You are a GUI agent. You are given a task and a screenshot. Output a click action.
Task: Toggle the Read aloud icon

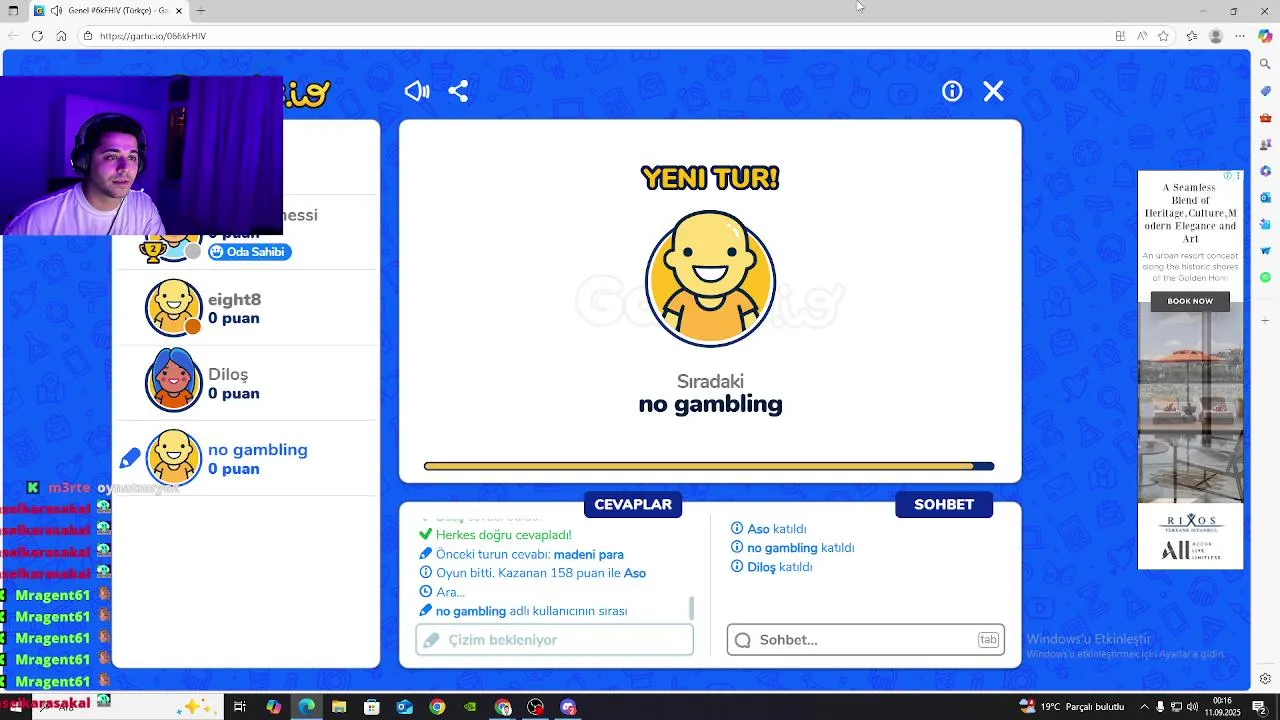(1142, 36)
